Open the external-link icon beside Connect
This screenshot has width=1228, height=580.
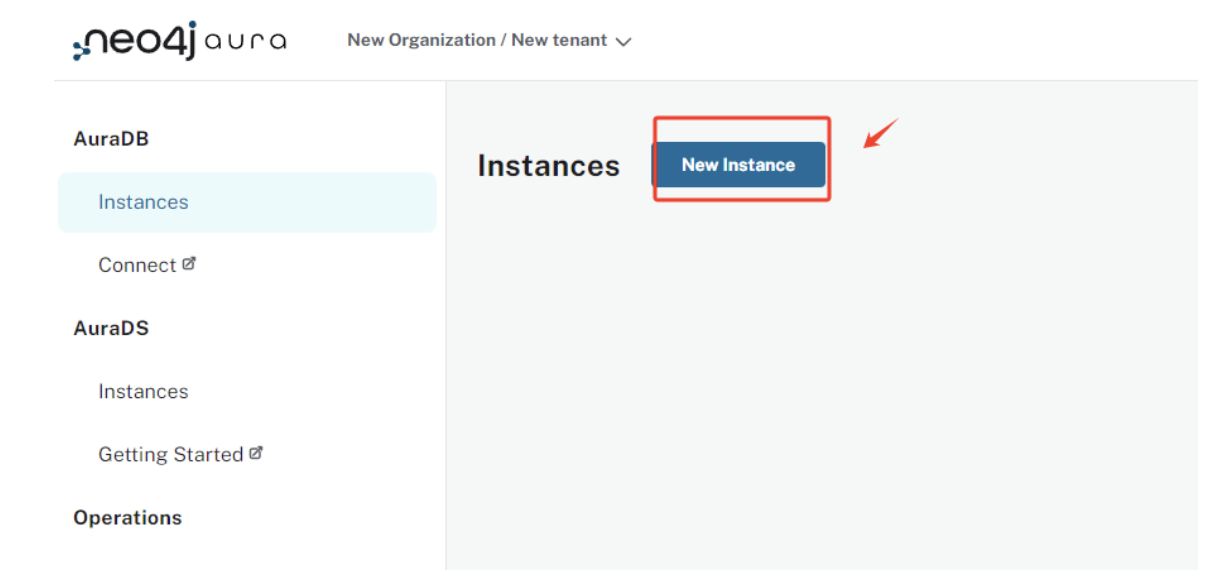coord(189,264)
